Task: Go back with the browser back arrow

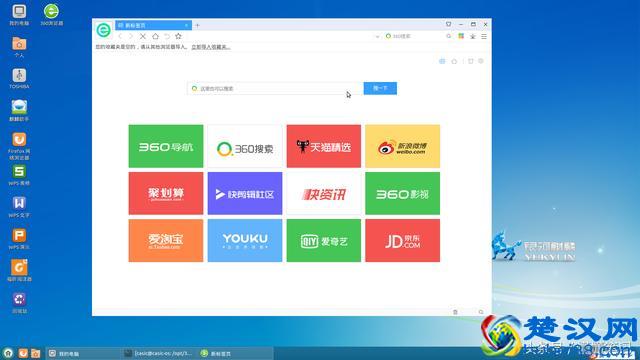Action: click(x=120, y=36)
